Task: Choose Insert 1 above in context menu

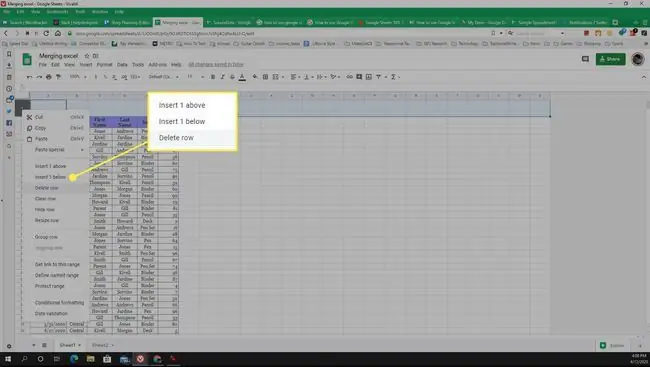Action: [x=50, y=166]
